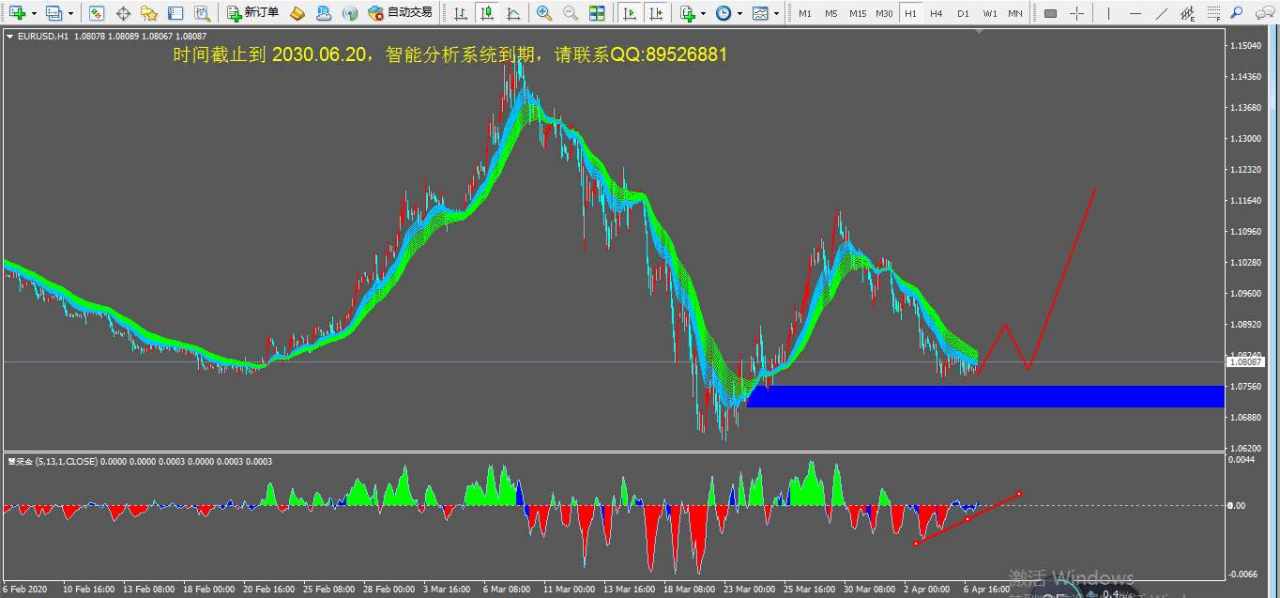1280x598 pixels.
Task: Click the signals person icon
Action: coord(323,13)
